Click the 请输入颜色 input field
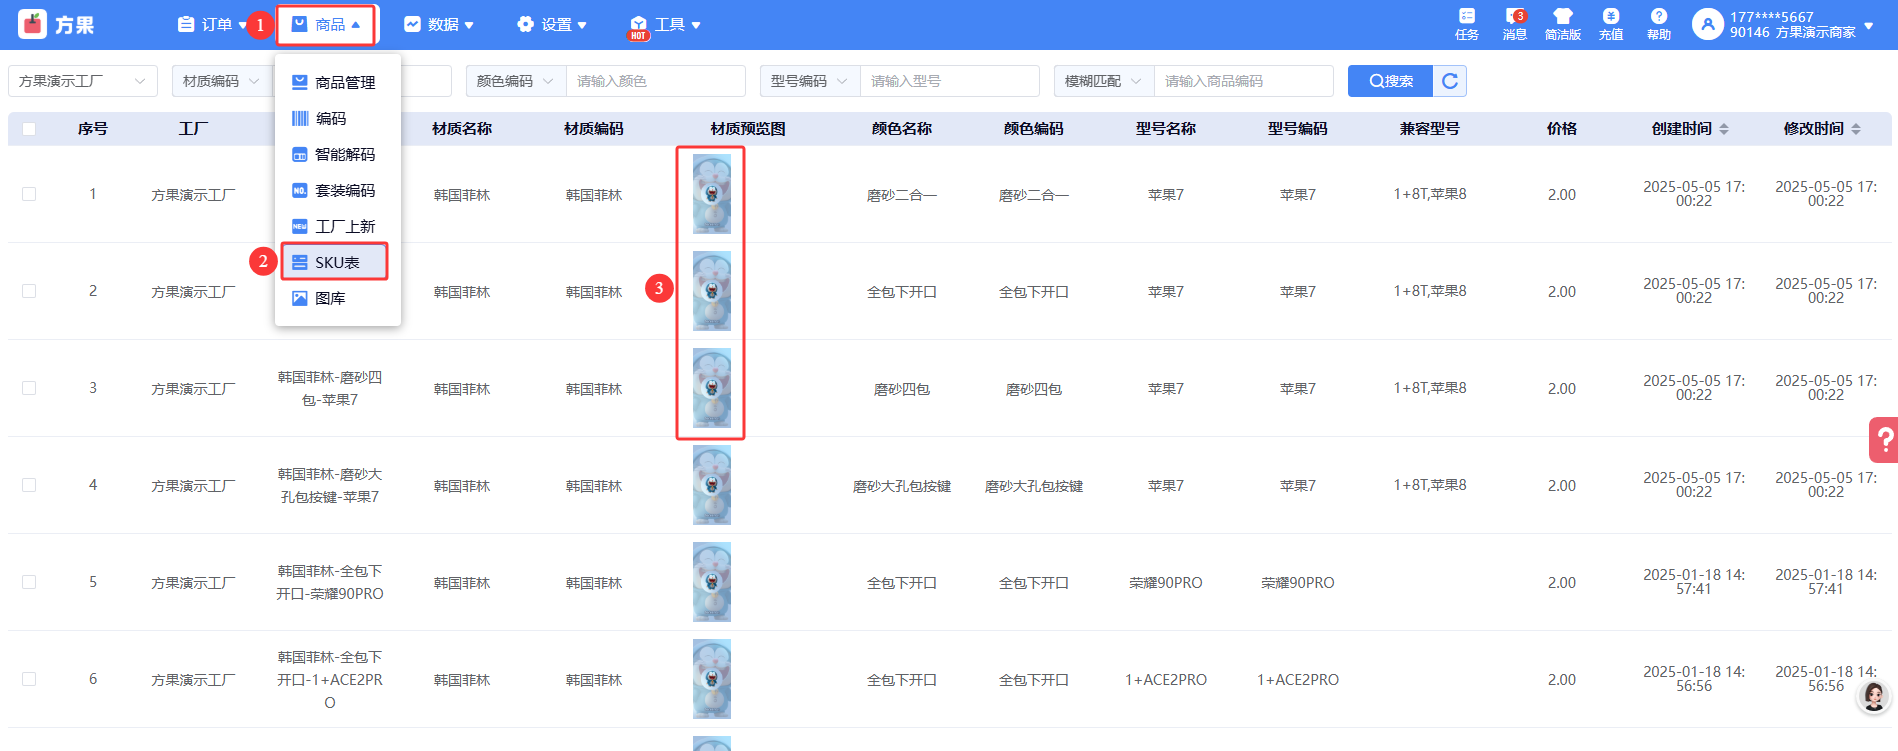The height and width of the screenshot is (751, 1898). [x=656, y=81]
